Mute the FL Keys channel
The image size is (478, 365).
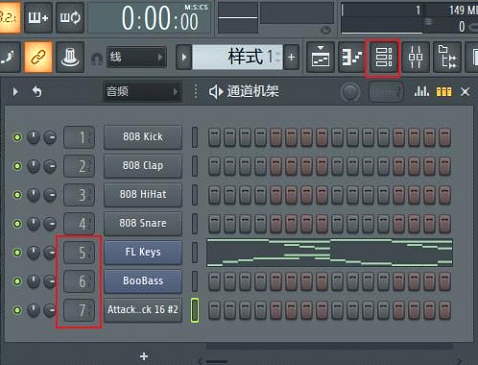17,252
